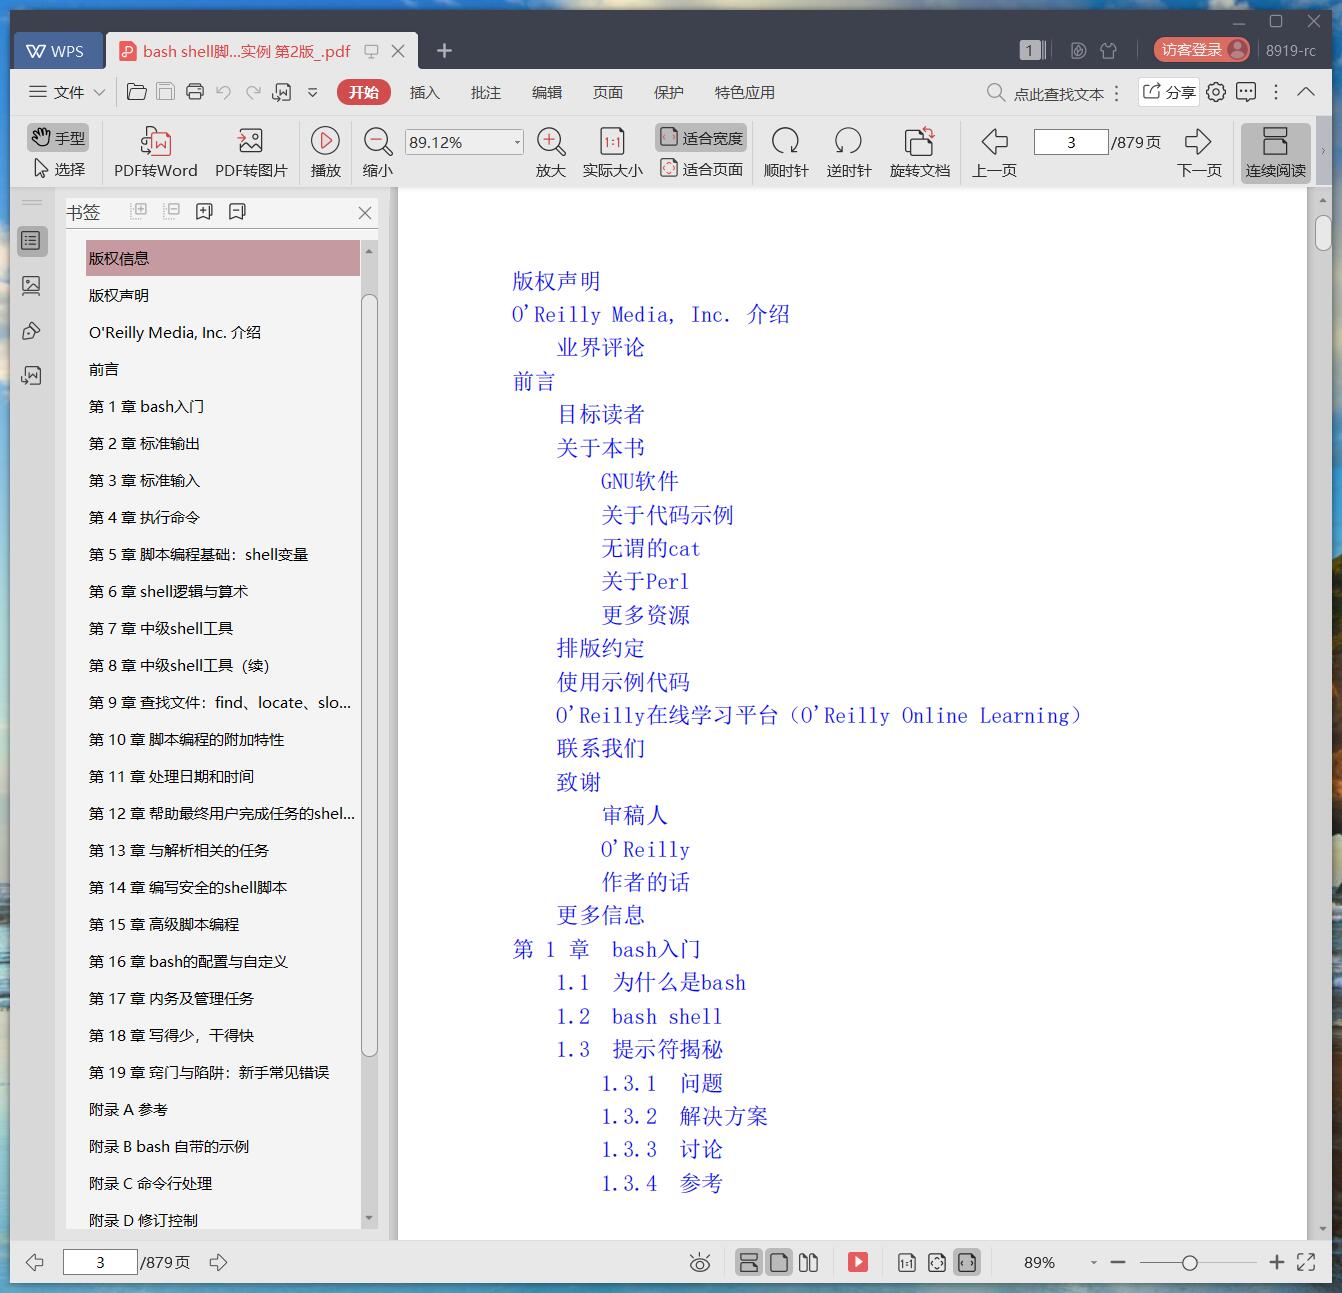Switch to the 编辑 tab

click(x=546, y=92)
